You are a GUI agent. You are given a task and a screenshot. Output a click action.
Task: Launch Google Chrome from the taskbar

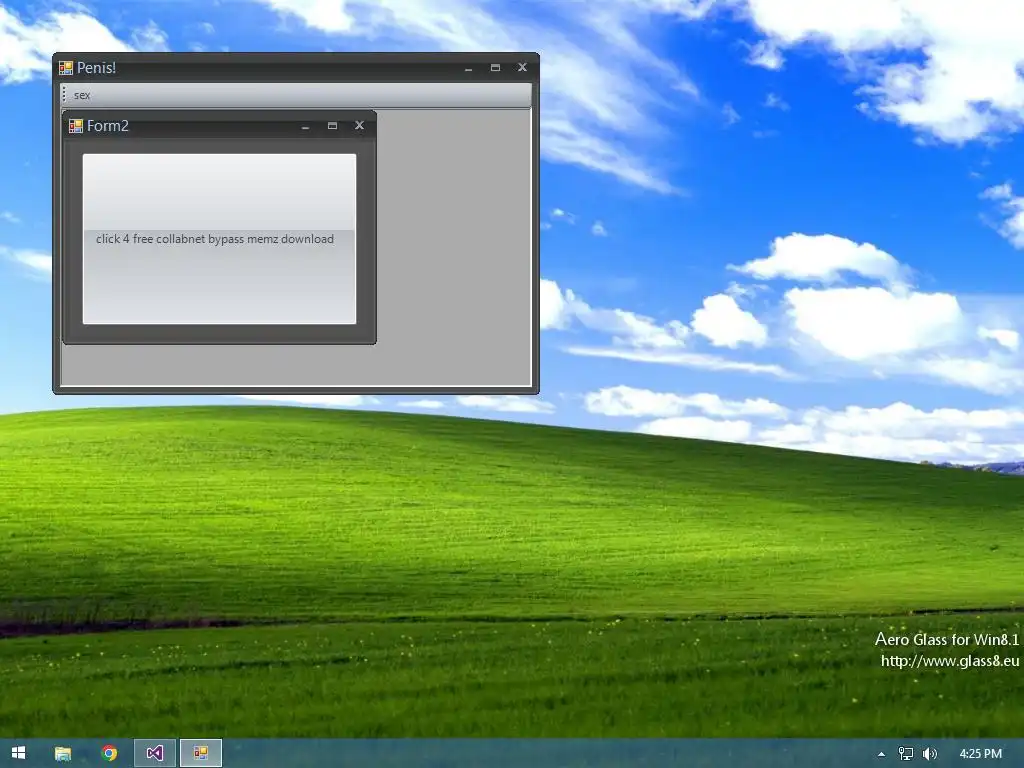tap(109, 753)
